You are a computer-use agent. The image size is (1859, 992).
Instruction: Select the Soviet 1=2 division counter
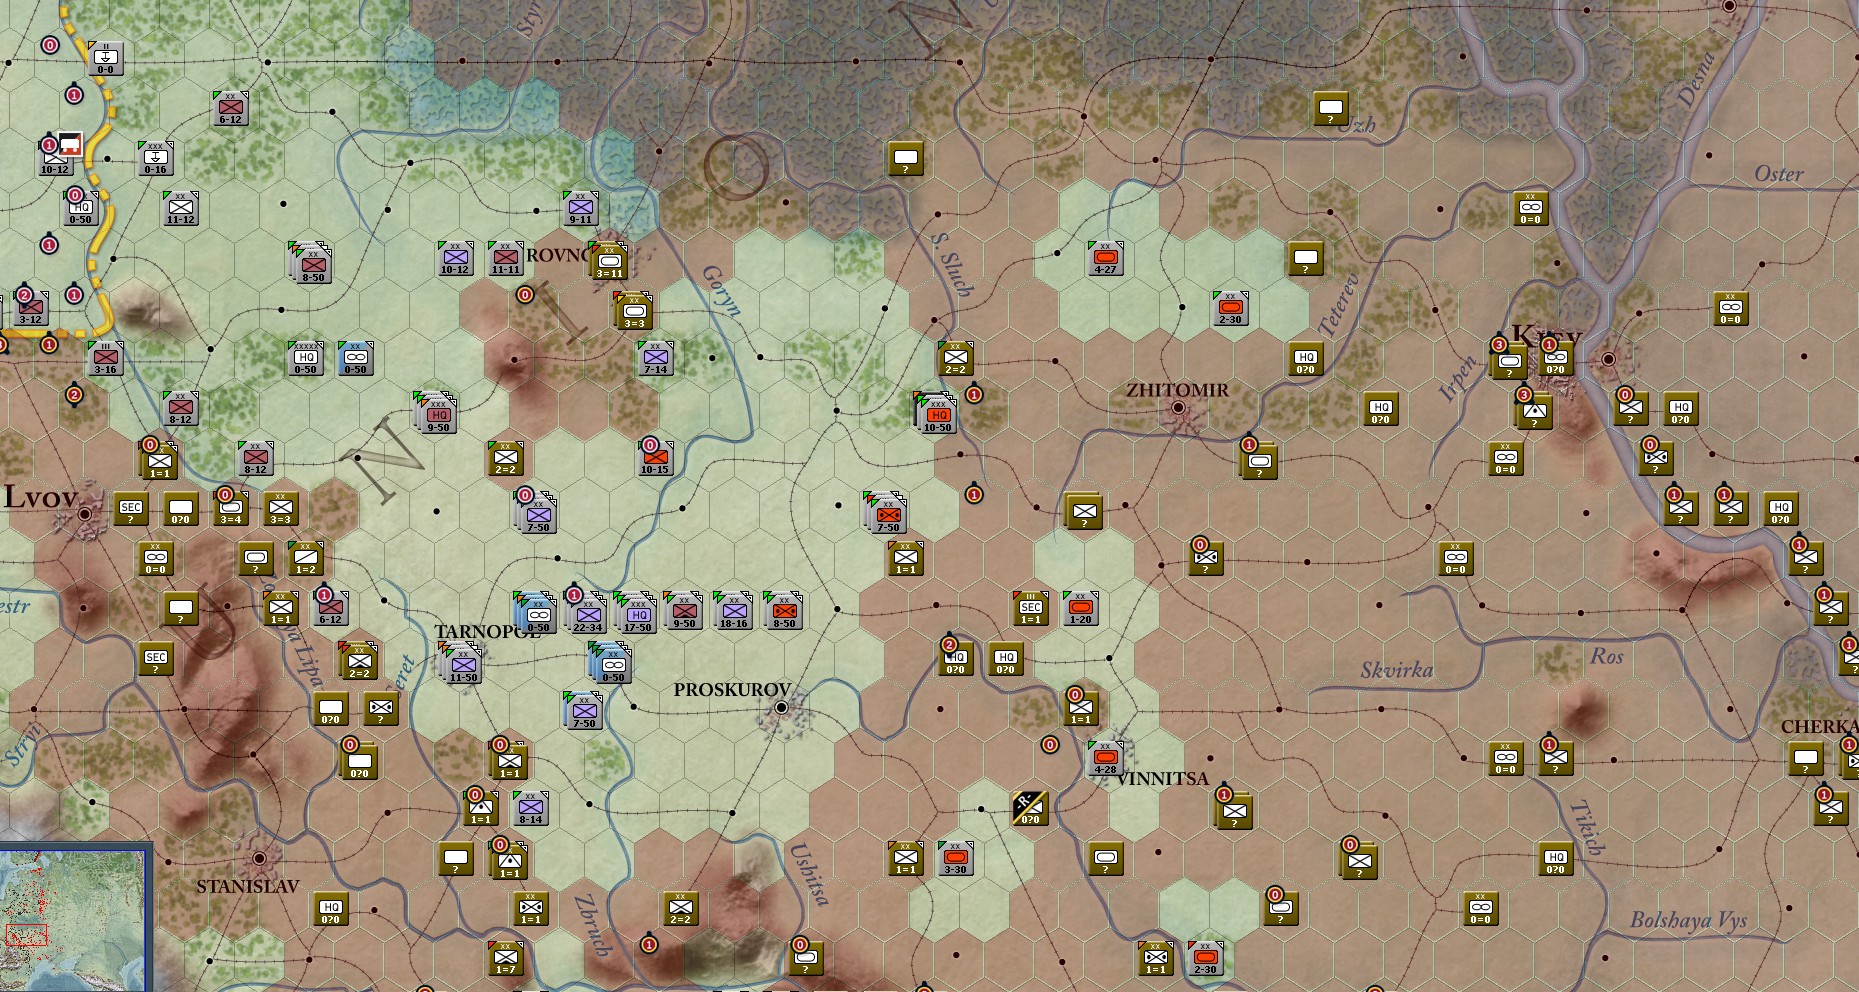305,558
